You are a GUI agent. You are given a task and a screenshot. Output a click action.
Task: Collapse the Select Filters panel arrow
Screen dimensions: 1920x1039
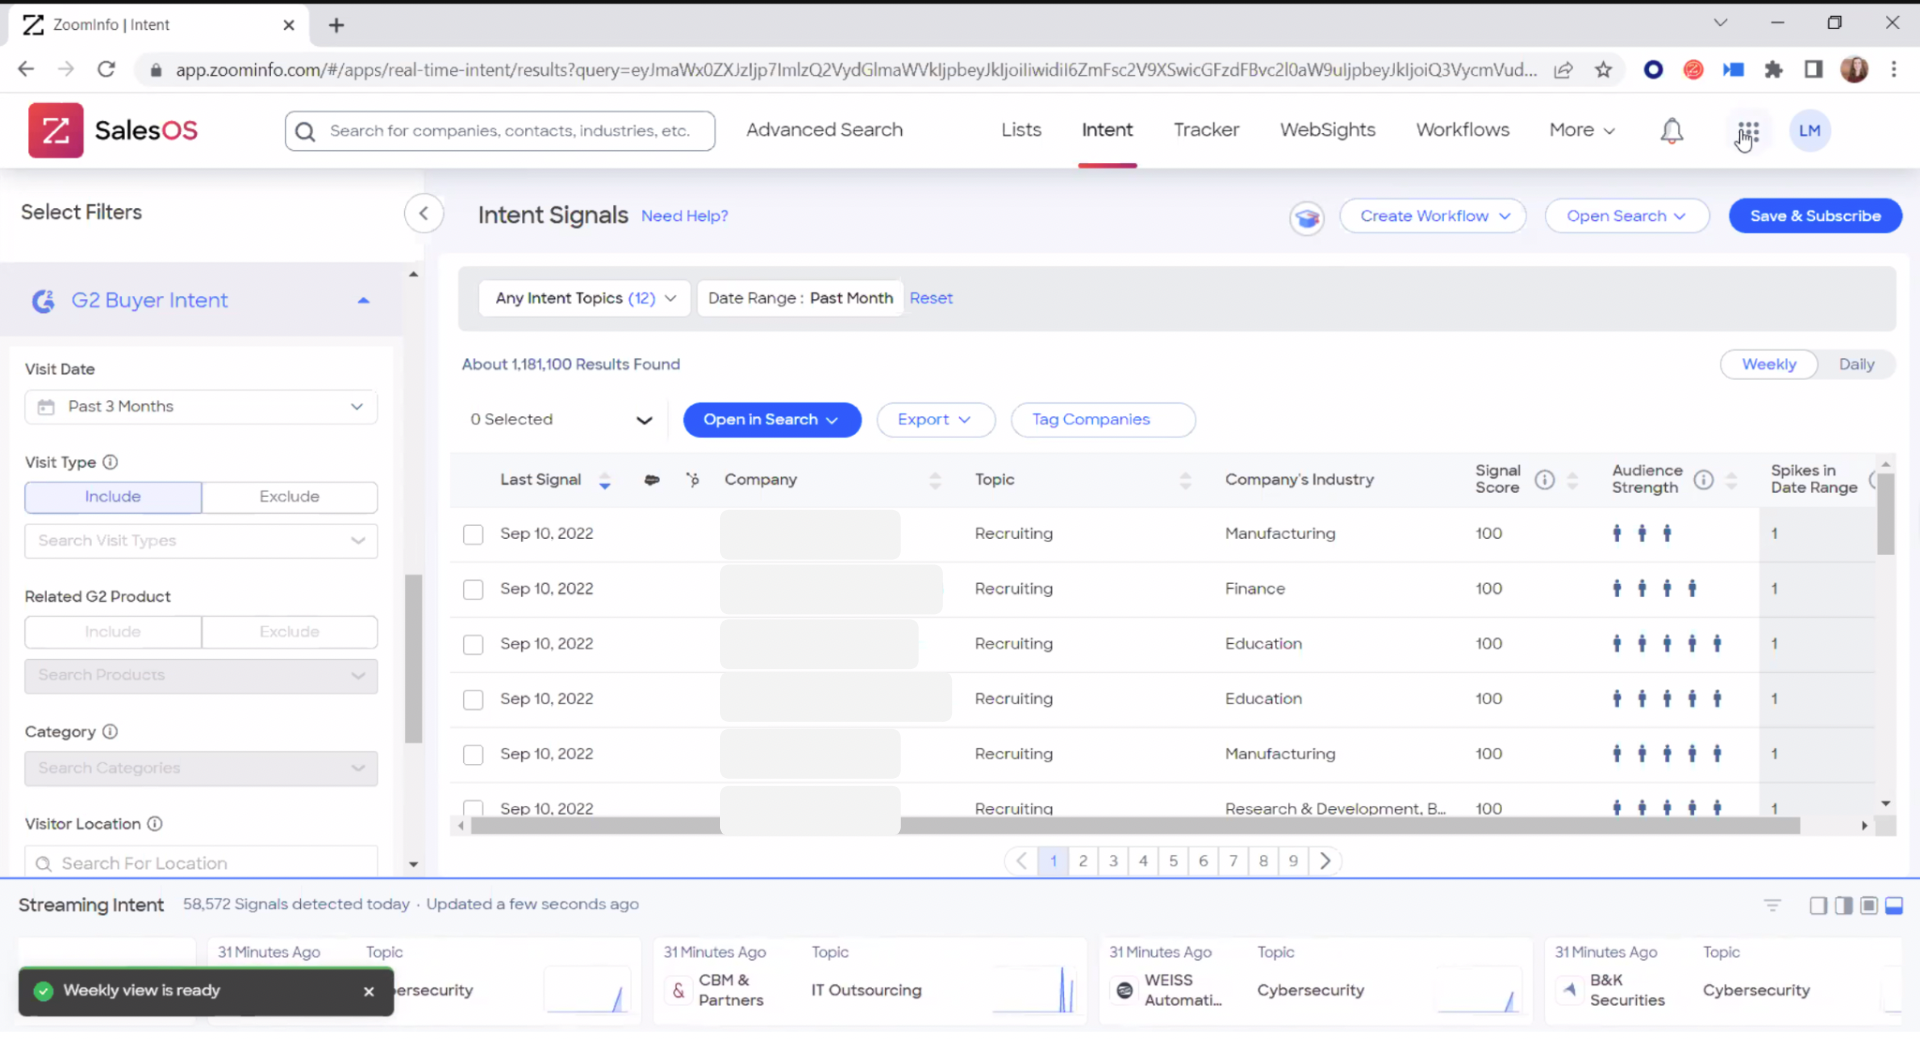point(424,213)
